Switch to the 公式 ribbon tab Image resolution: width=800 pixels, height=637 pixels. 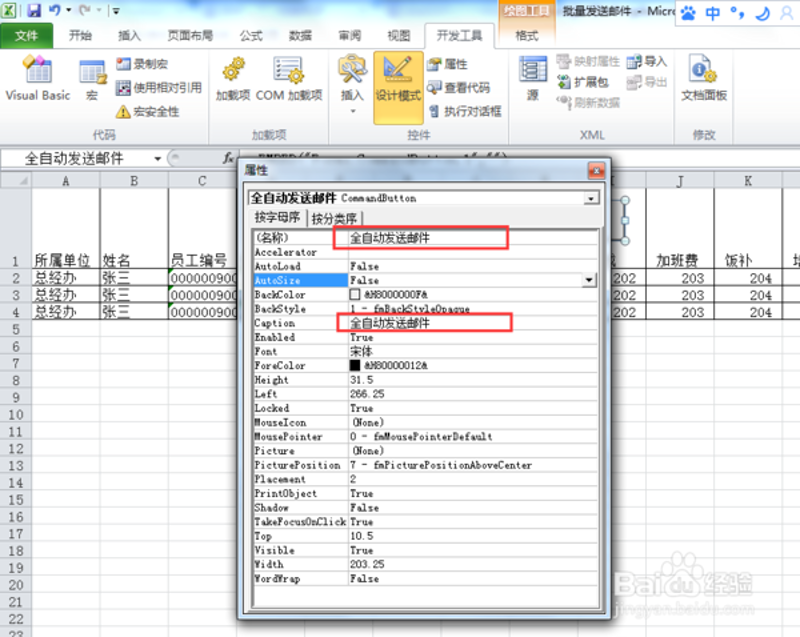point(251,36)
